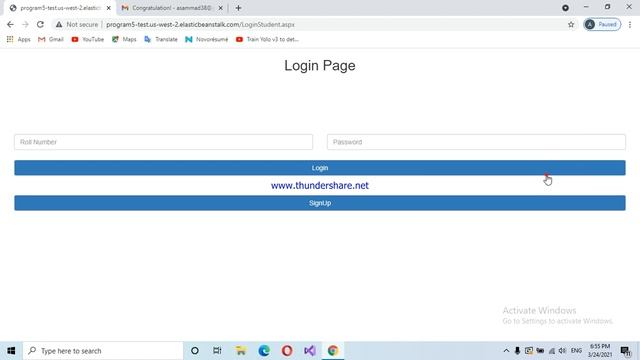This screenshot has width=640, height=360.
Task: Click the Not secure warning icon
Action: [59, 24]
